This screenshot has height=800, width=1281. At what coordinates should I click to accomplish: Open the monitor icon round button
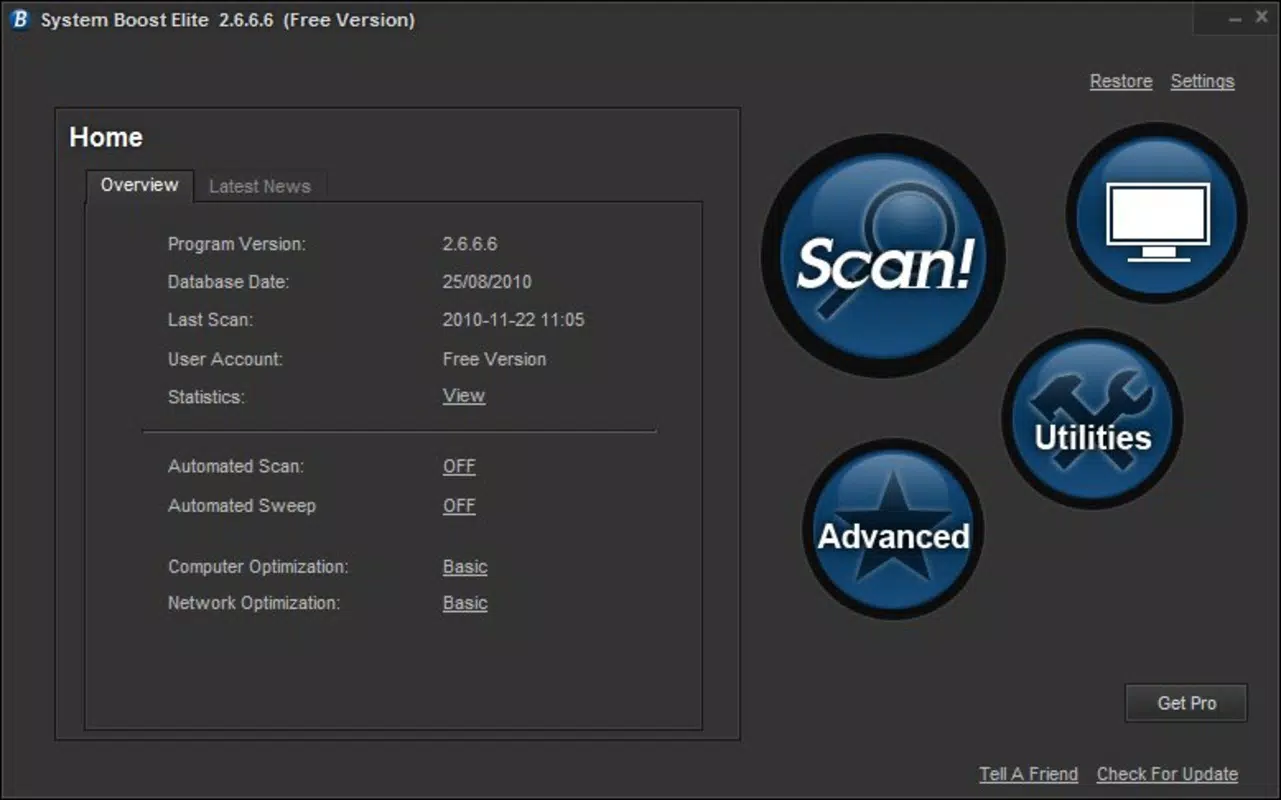point(1157,213)
